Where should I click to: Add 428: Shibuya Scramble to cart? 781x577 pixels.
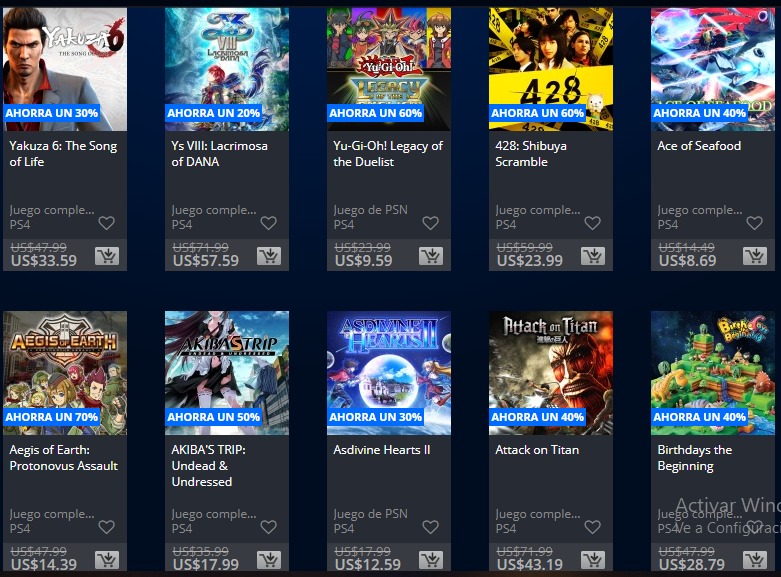click(x=593, y=256)
